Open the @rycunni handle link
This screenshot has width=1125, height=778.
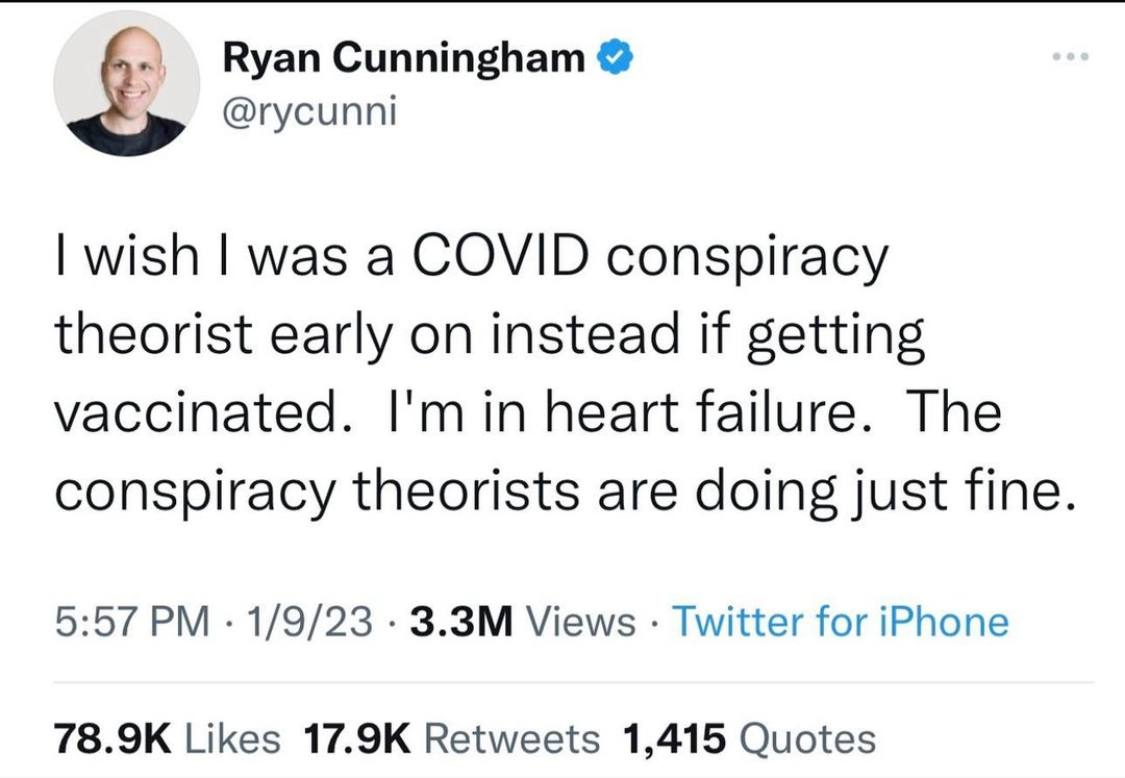pos(309,112)
